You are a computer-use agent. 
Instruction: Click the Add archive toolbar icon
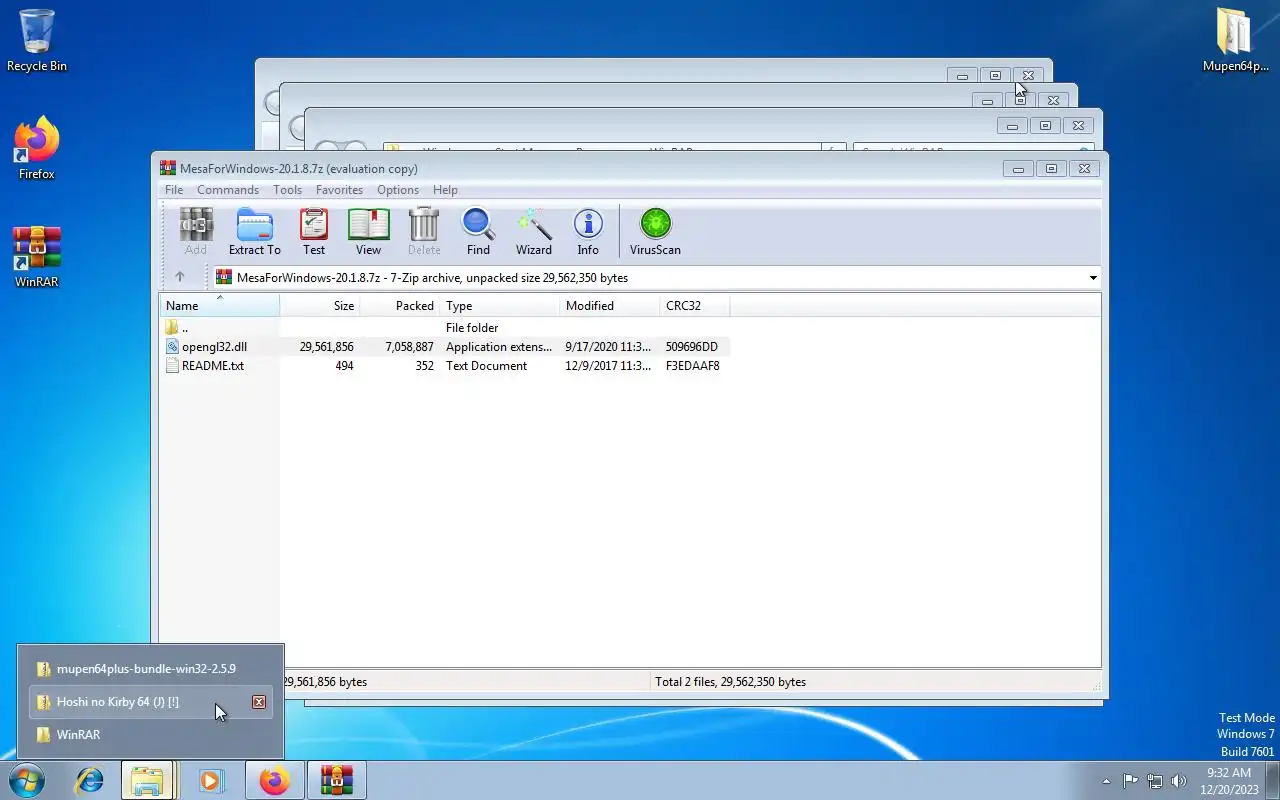pyautogui.click(x=196, y=232)
